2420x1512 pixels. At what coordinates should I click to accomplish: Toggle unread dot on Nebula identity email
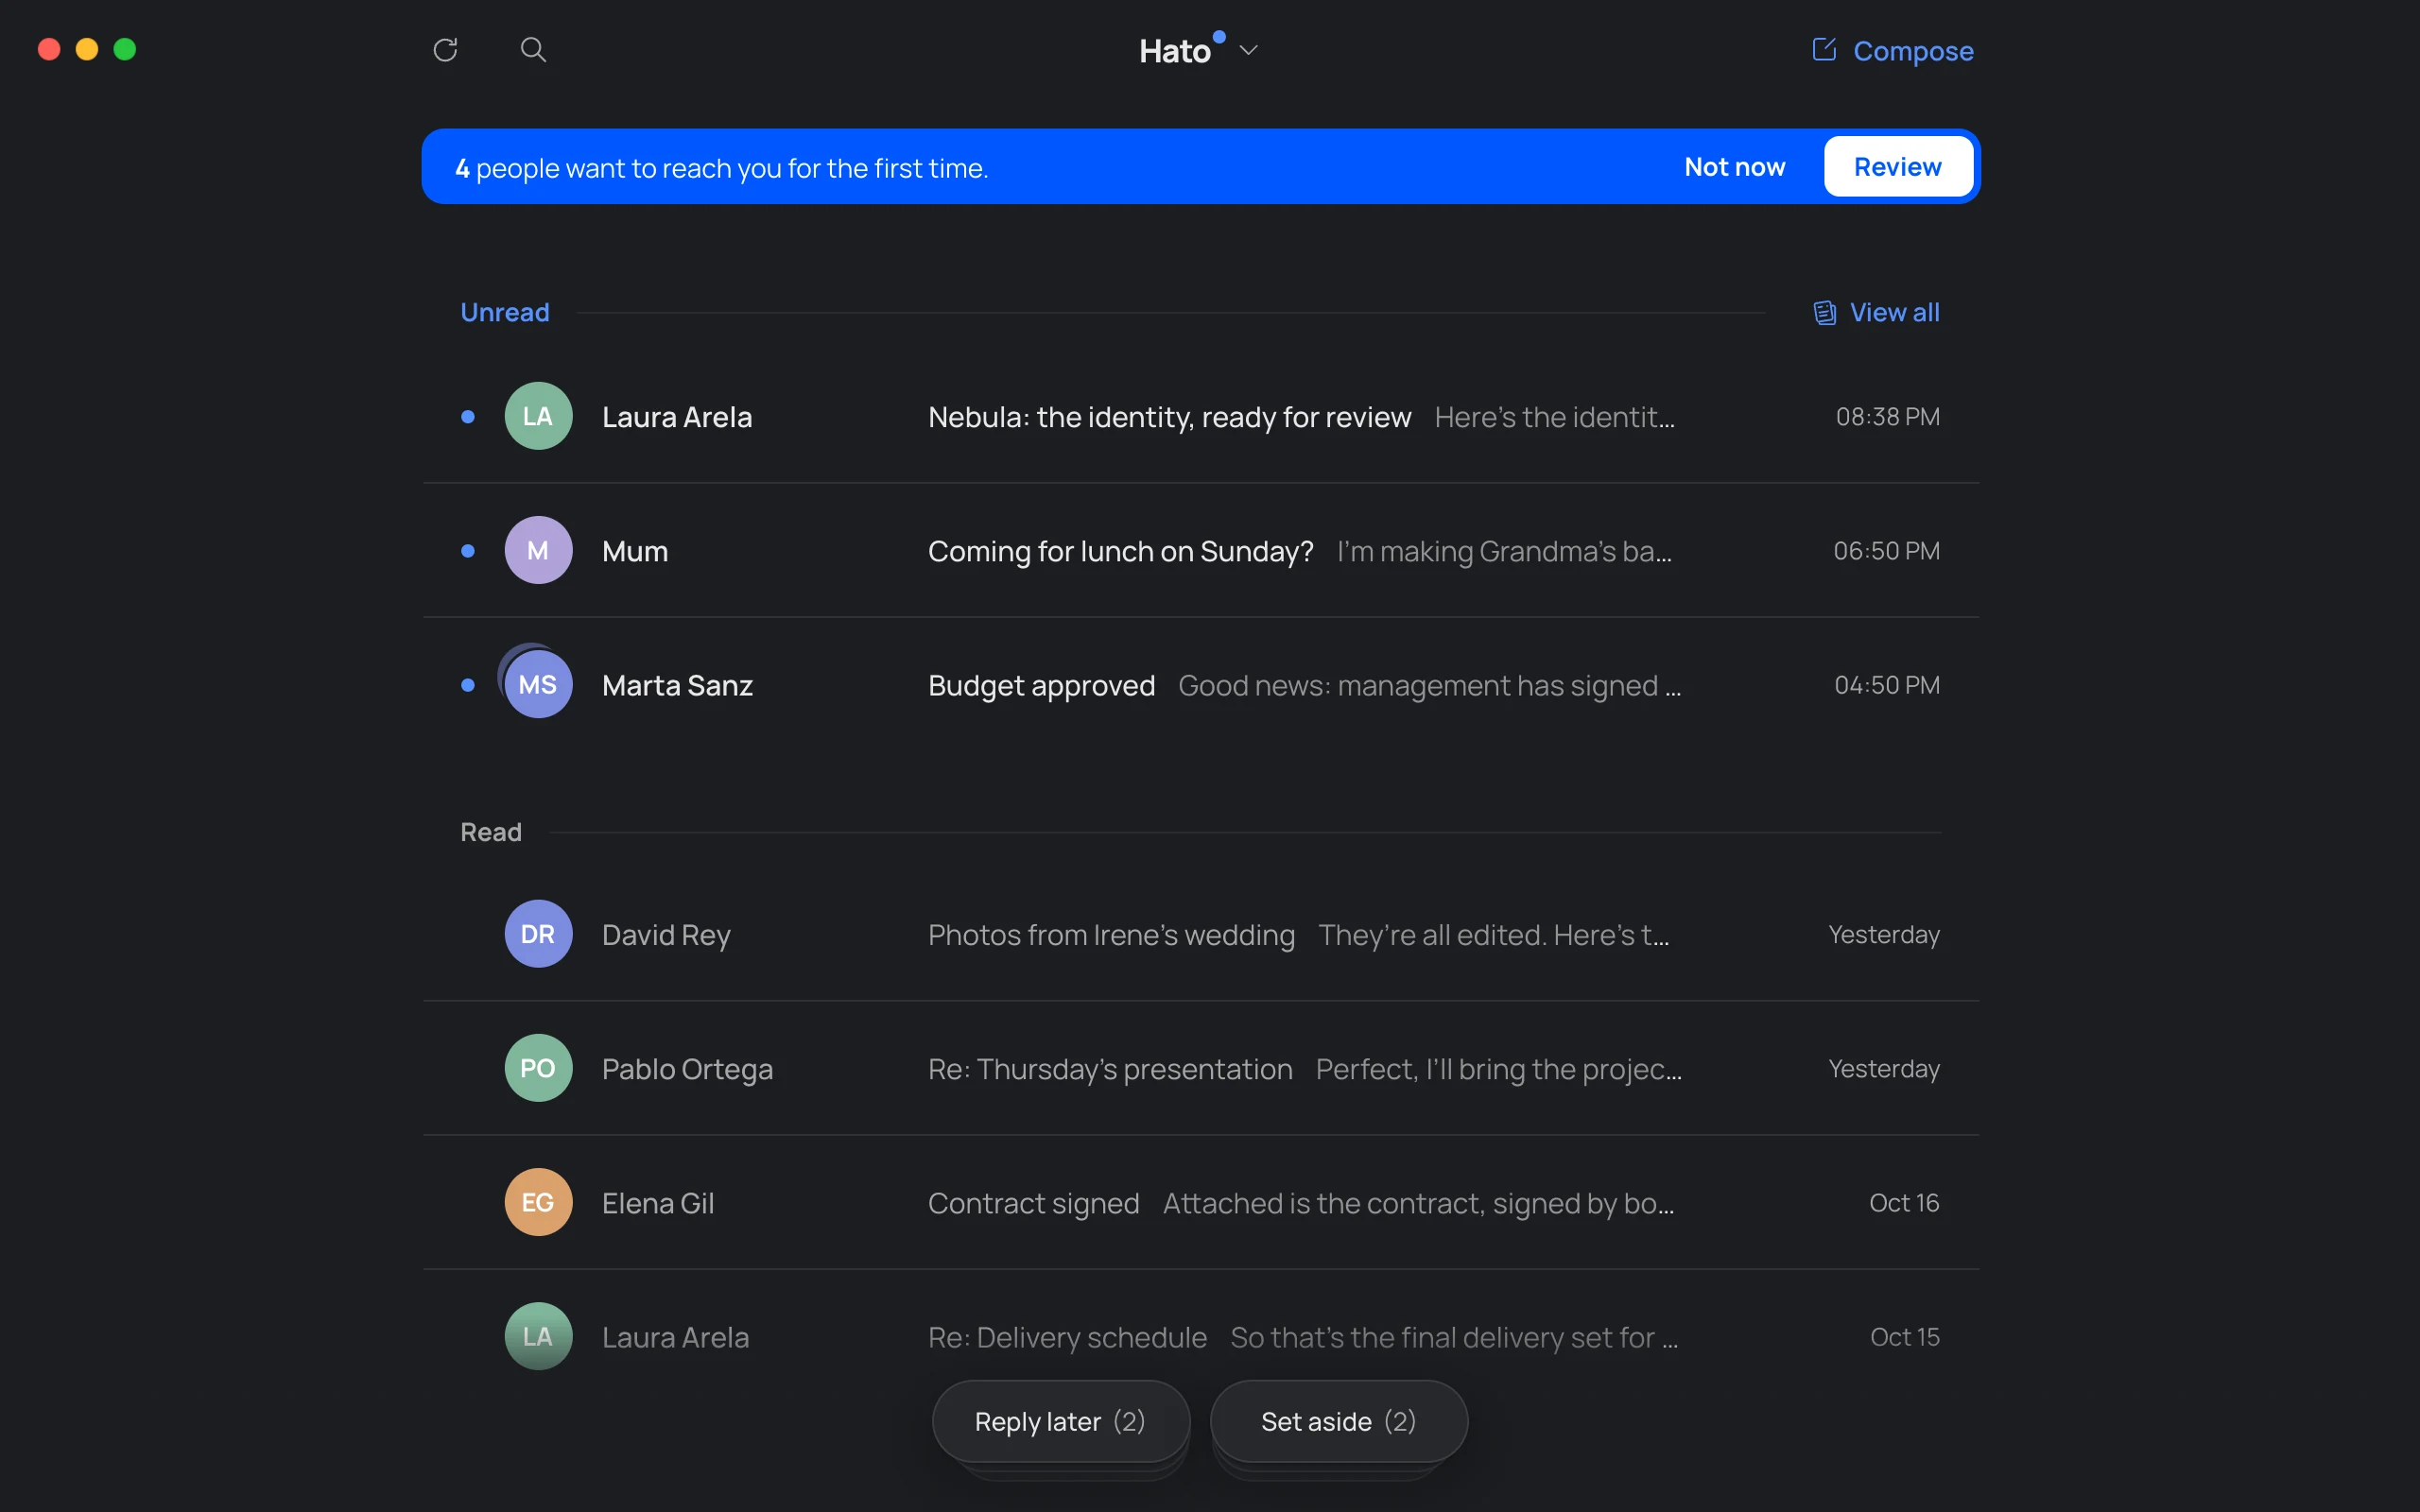467,417
